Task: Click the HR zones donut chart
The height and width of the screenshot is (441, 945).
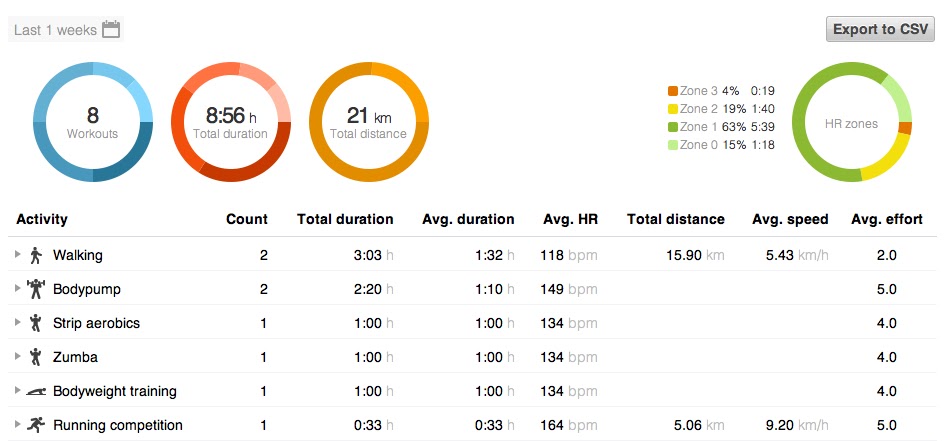Action: coord(851,122)
